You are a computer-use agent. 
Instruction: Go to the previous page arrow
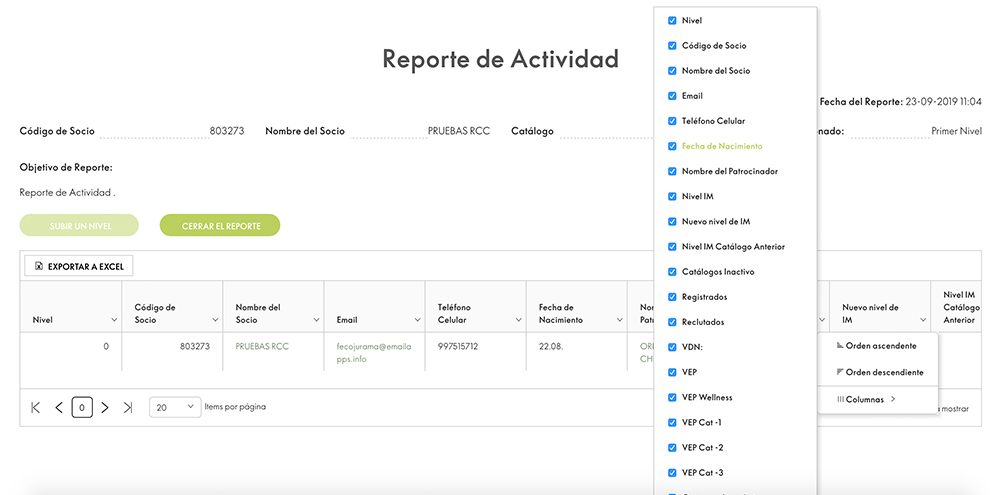click(59, 407)
